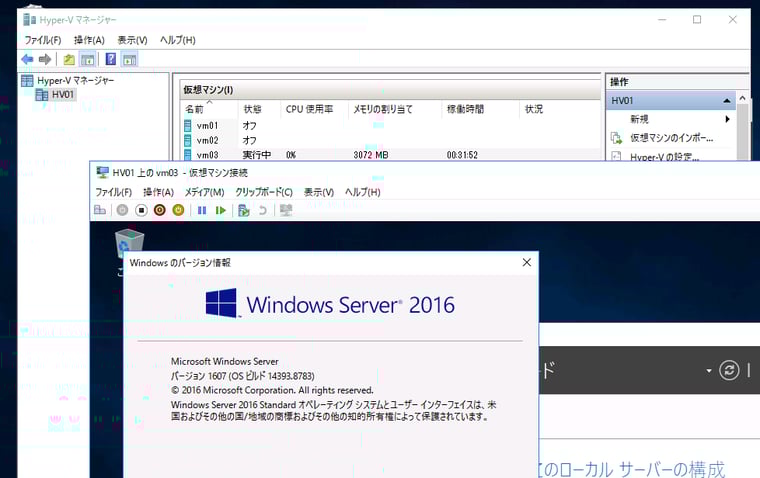Viewport: 760px width, 478px height.
Task: Open メディア(M) menu in vm03 connection window
Action: pyautogui.click(x=205, y=192)
